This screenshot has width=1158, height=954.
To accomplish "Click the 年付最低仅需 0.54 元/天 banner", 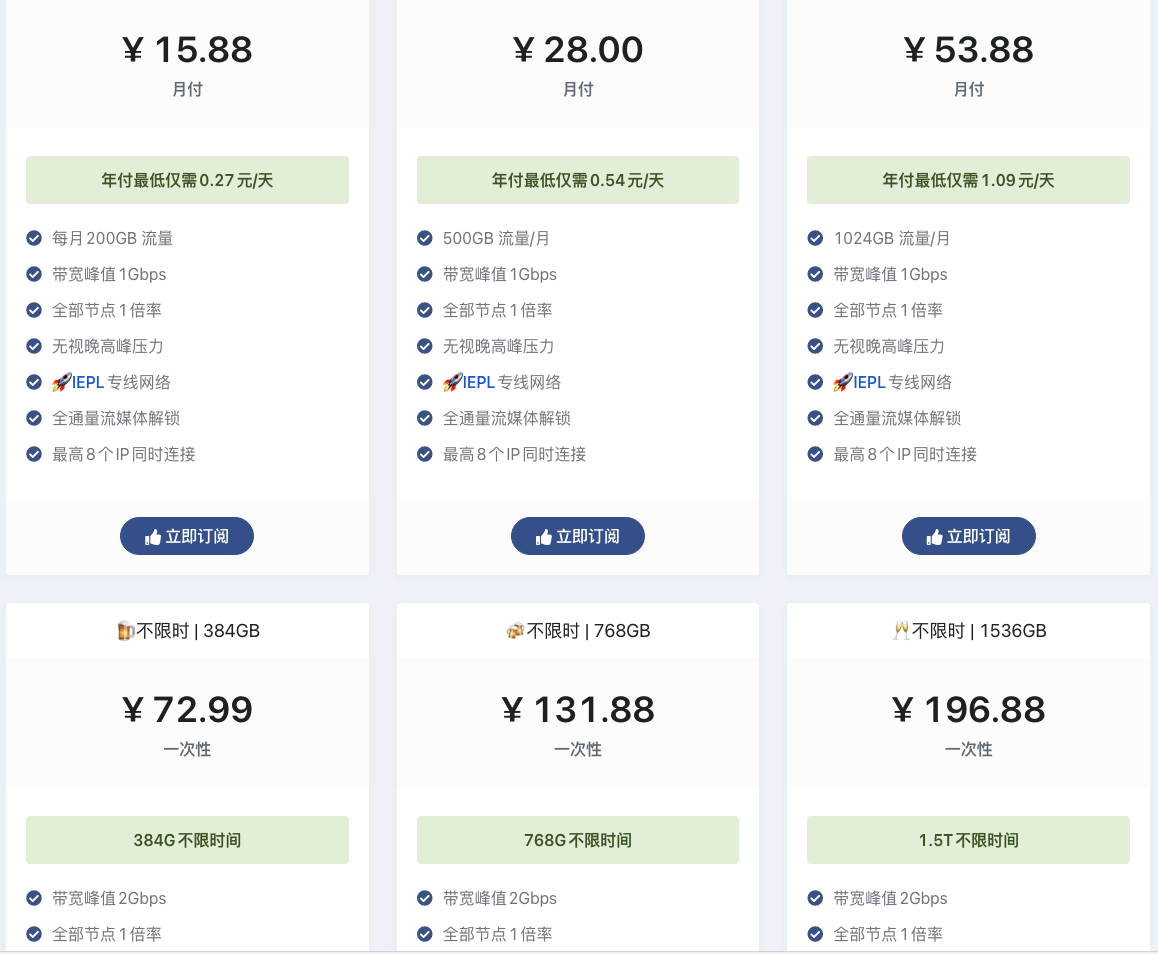I will click(x=578, y=180).
